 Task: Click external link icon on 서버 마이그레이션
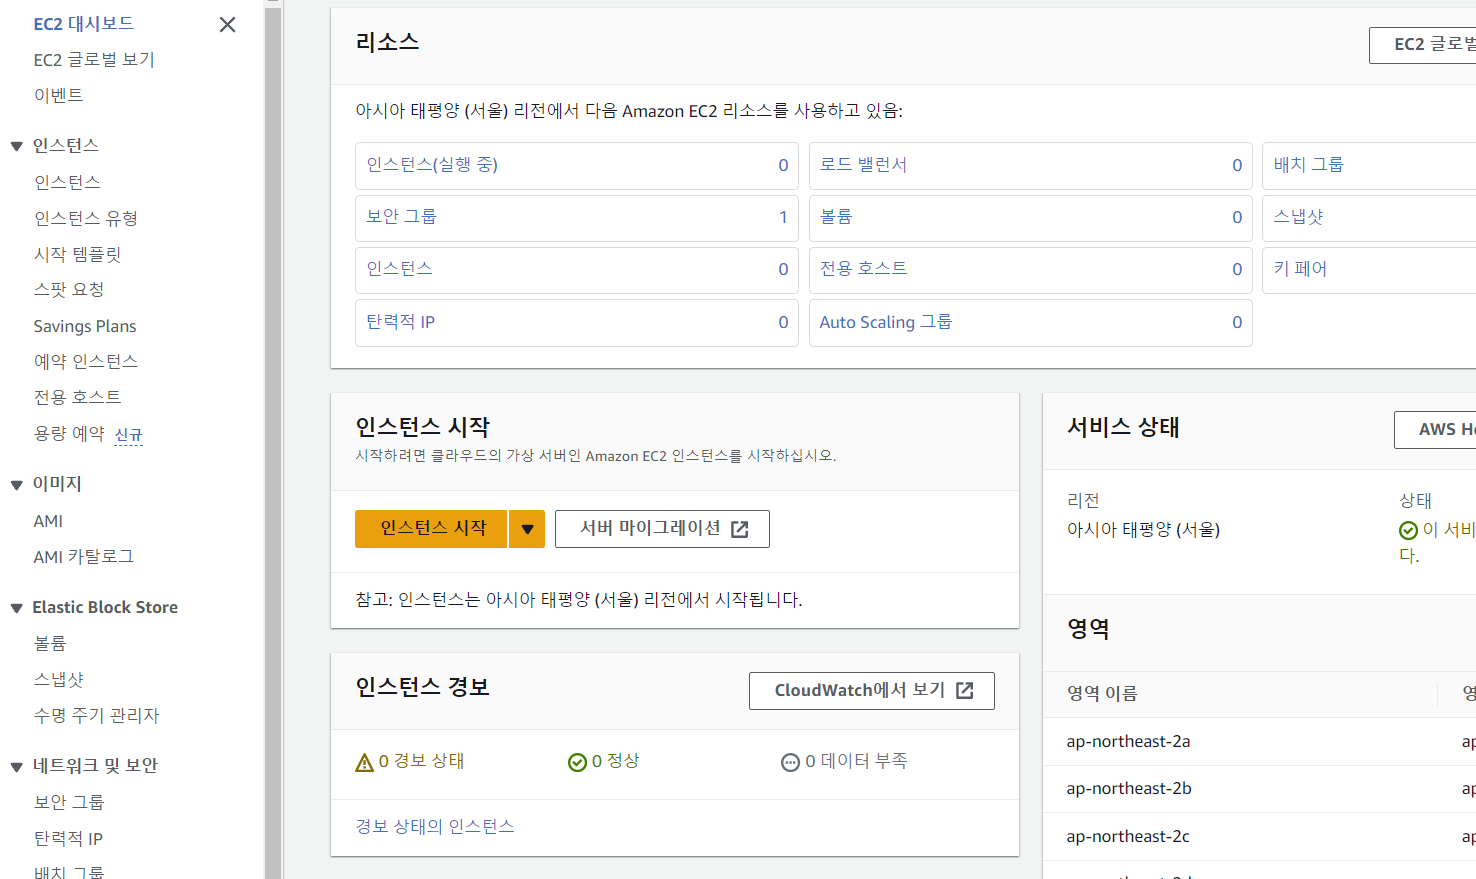point(740,530)
